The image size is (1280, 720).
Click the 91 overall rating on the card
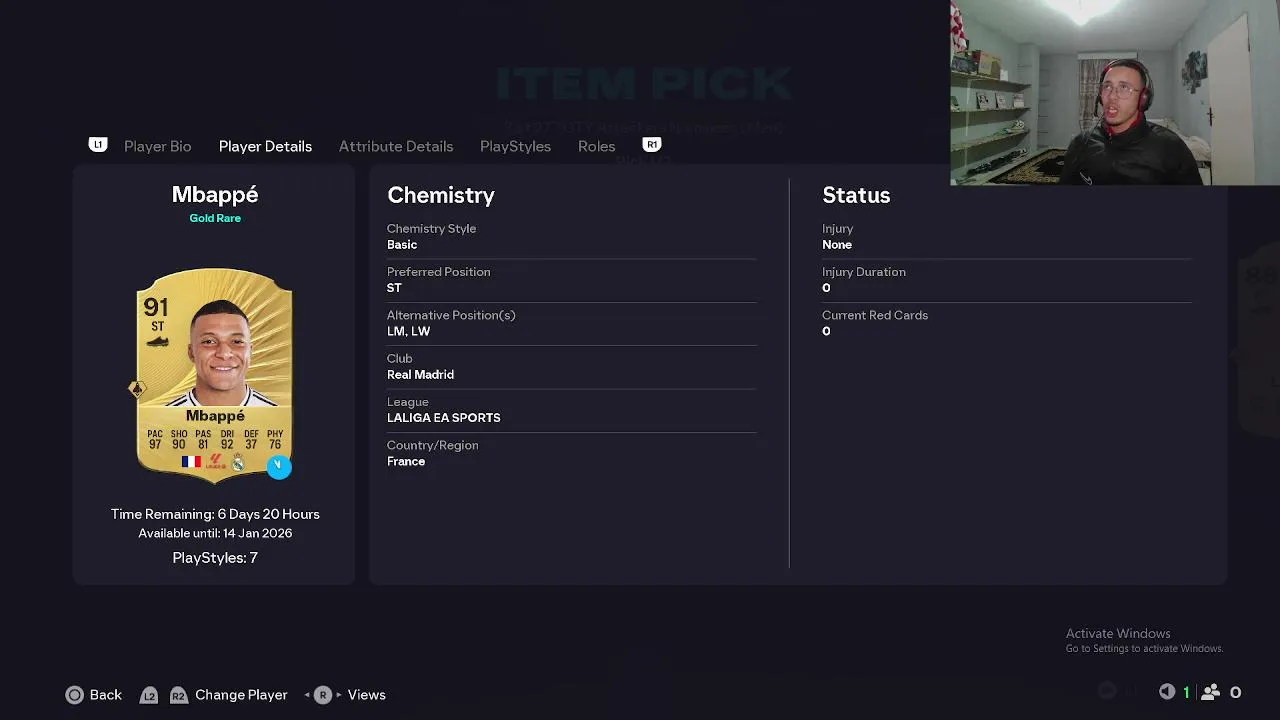tap(156, 306)
